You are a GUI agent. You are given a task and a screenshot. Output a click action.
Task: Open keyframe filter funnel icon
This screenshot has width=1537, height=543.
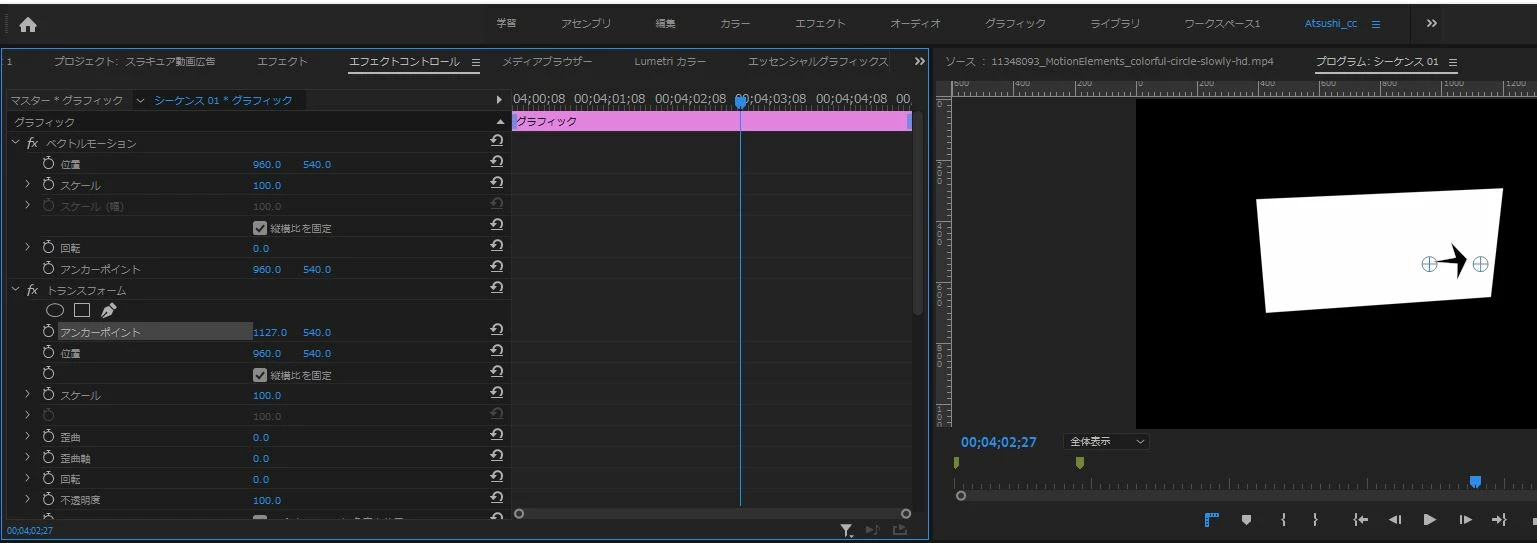(x=846, y=530)
